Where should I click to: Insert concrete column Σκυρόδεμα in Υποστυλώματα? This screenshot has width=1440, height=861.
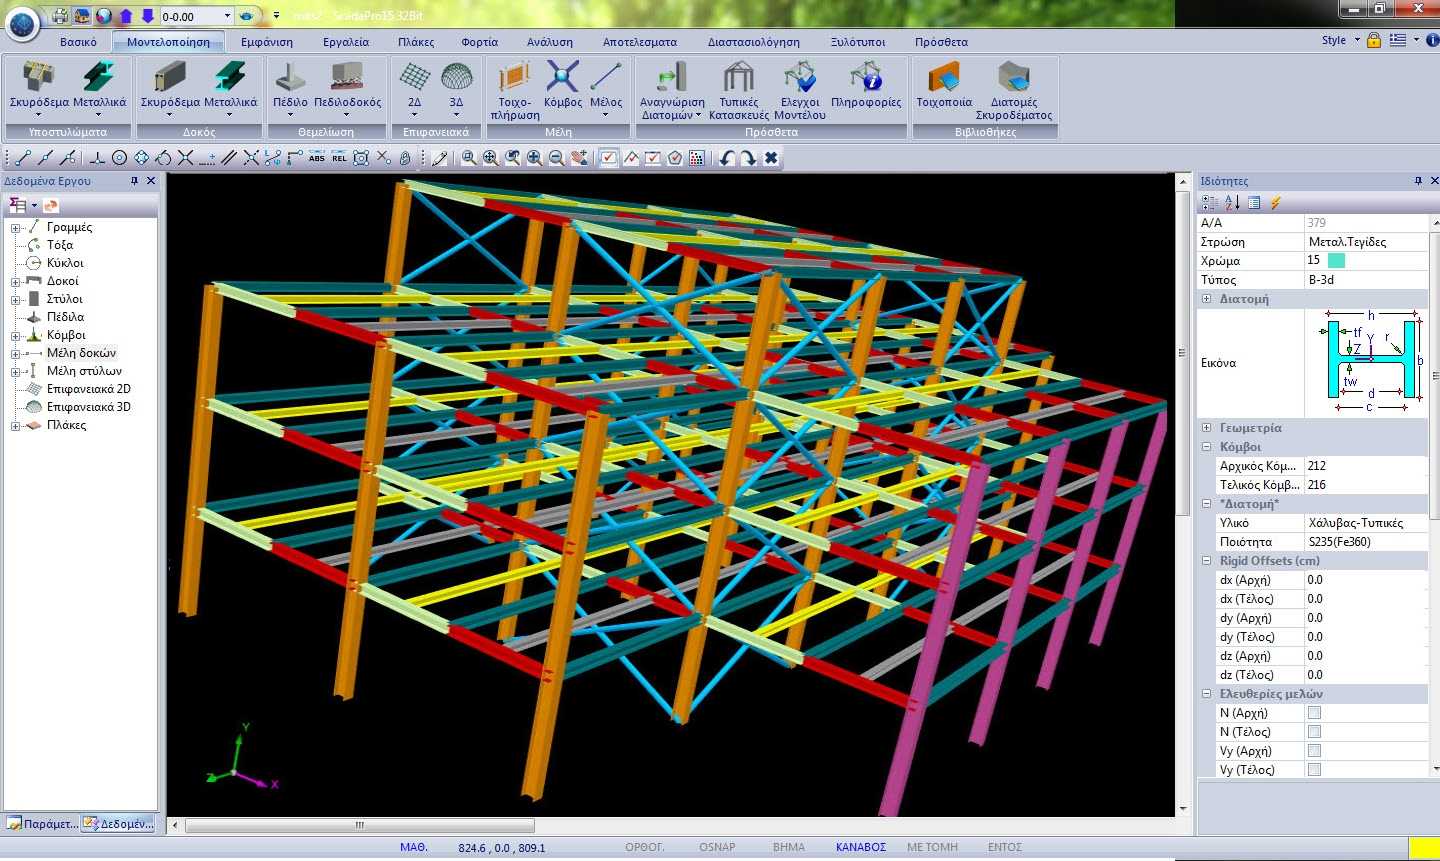point(39,86)
